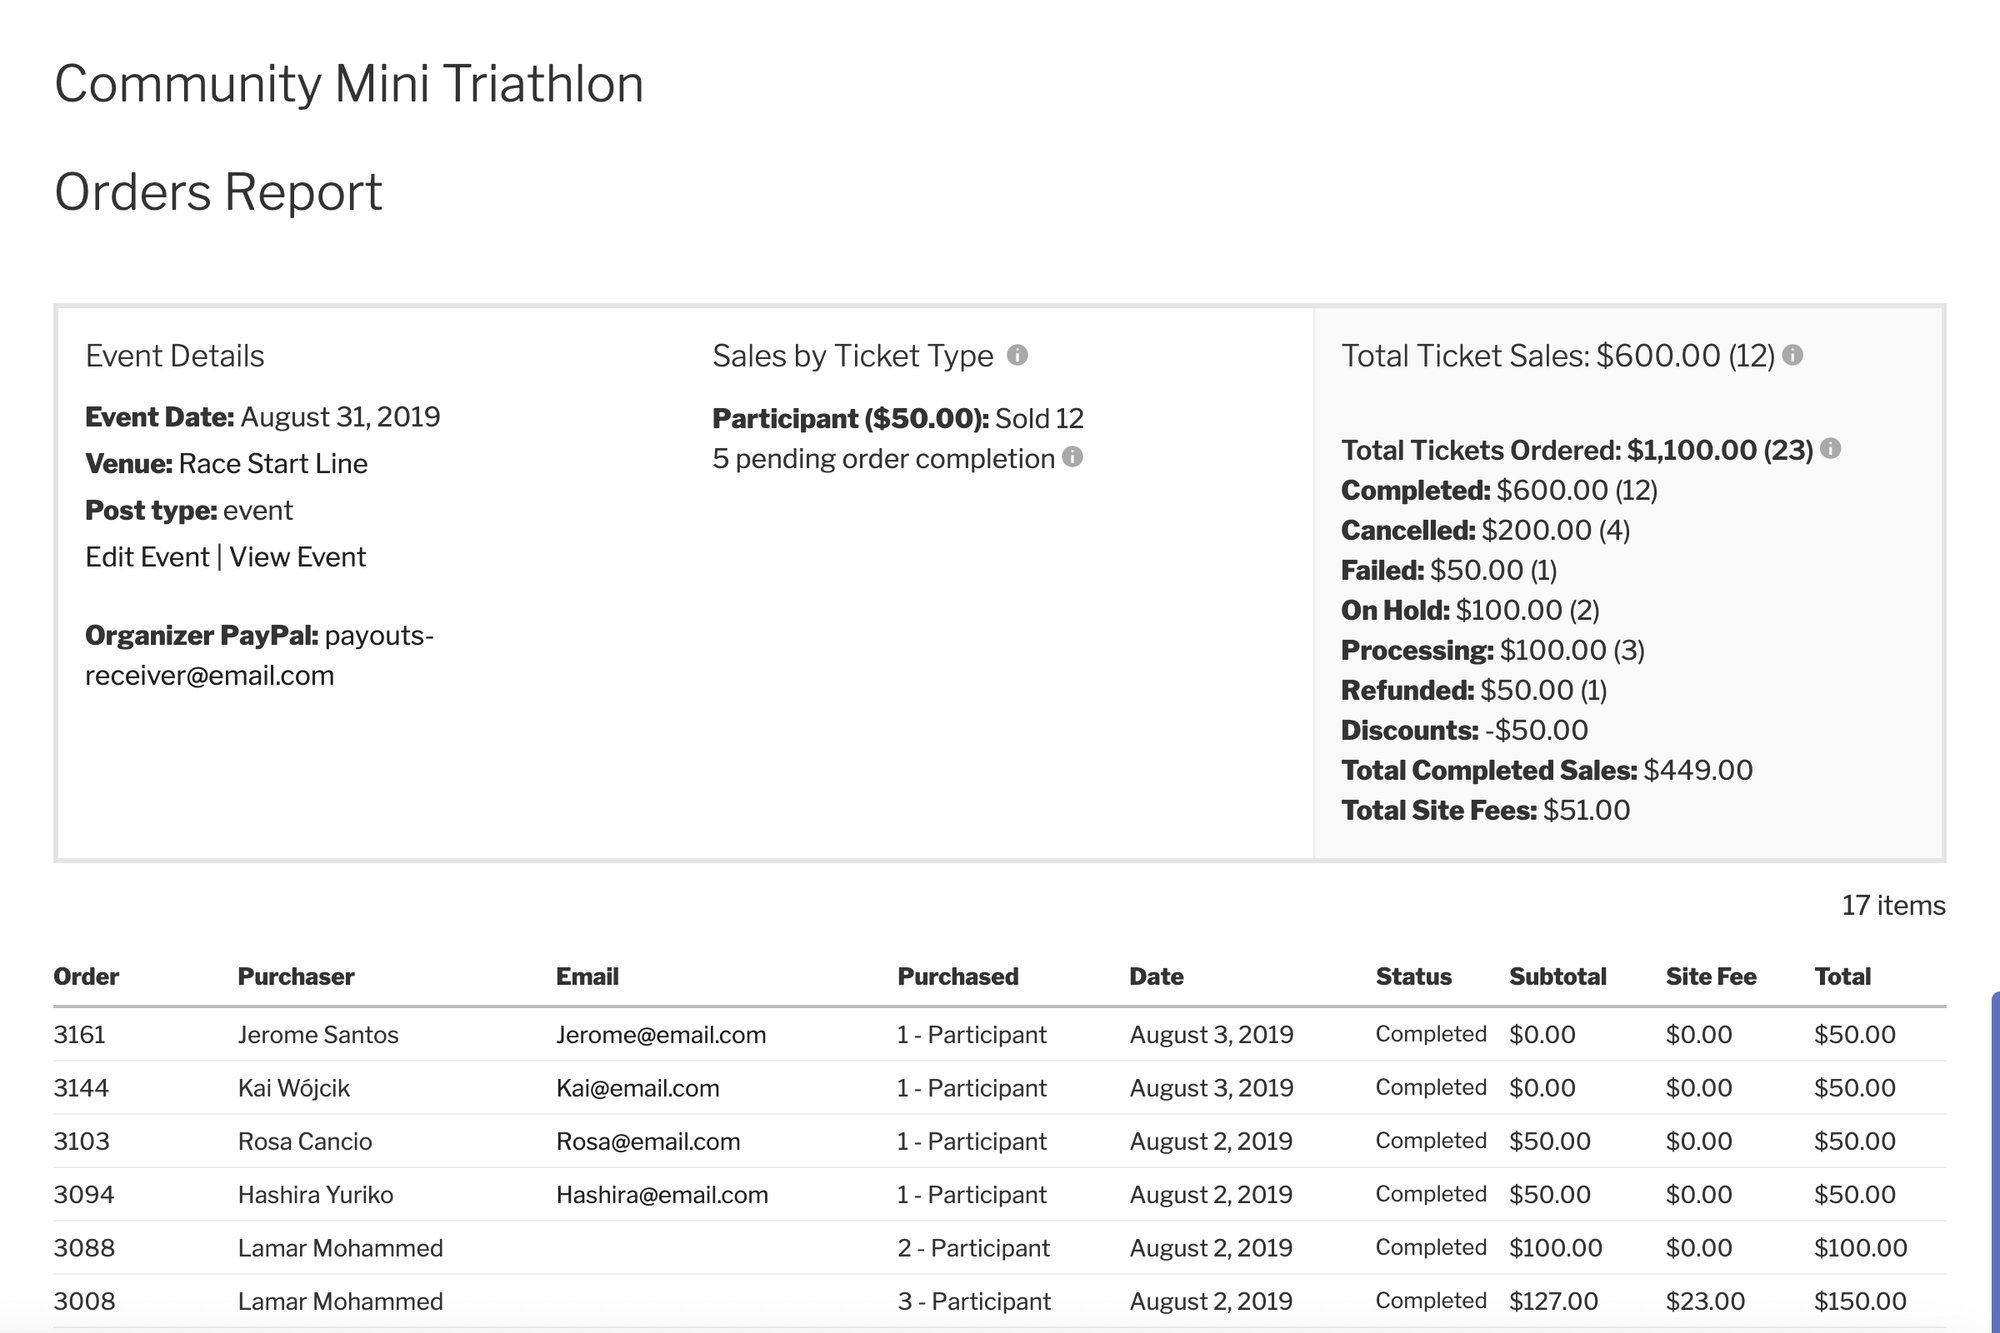Open order number 3161
Viewport: 2000px width, 1333px height.
79,1035
